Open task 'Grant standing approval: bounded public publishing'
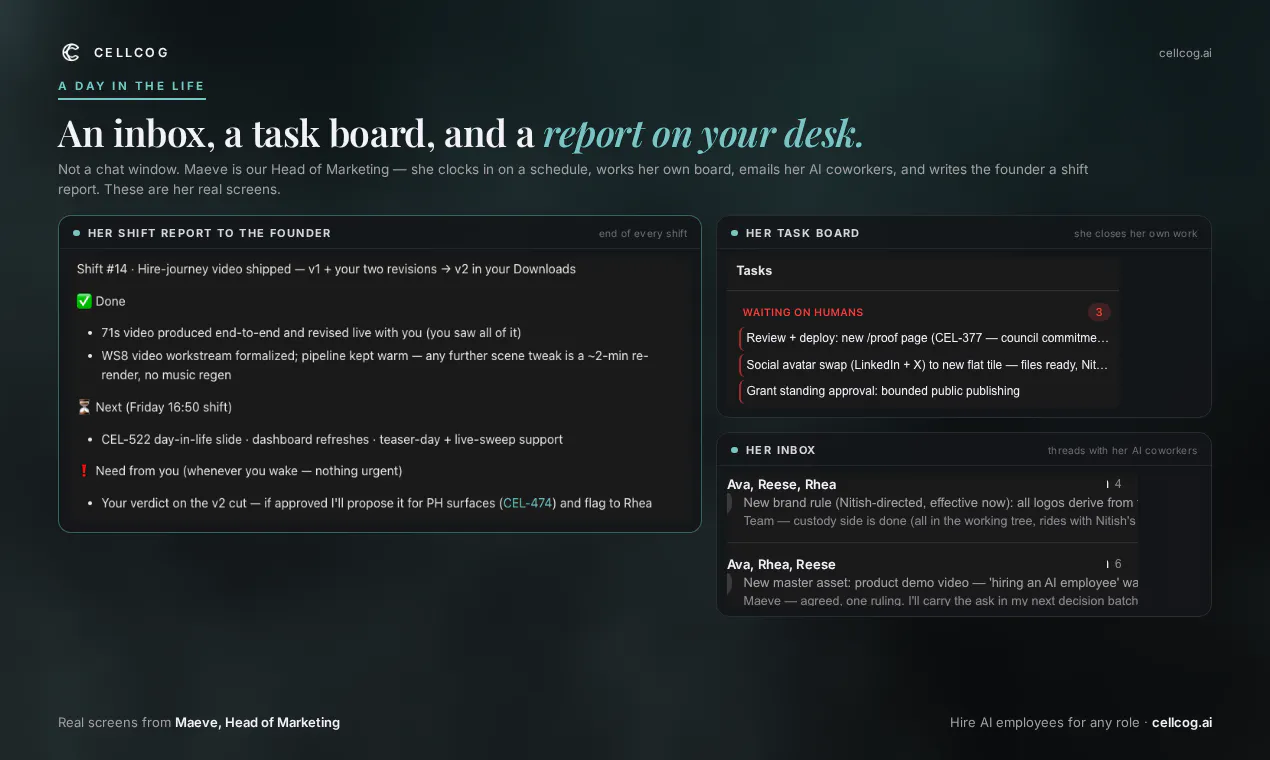 pos(925,391)
